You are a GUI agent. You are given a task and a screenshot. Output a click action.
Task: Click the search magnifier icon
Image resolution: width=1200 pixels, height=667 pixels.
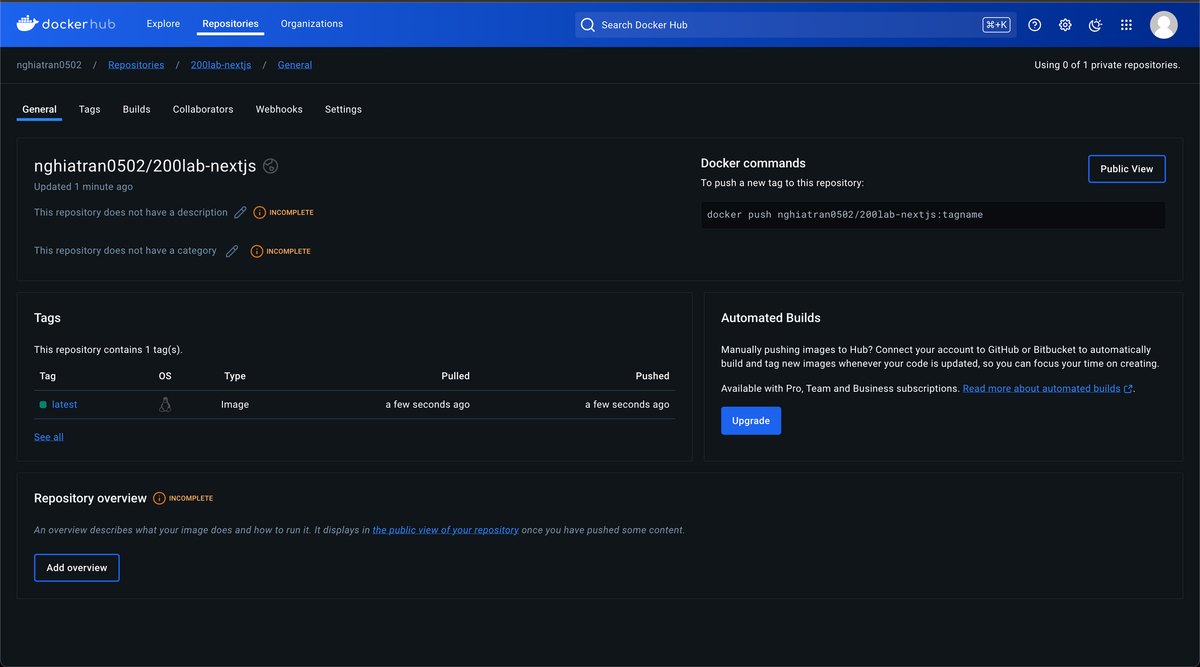[588, 24]
